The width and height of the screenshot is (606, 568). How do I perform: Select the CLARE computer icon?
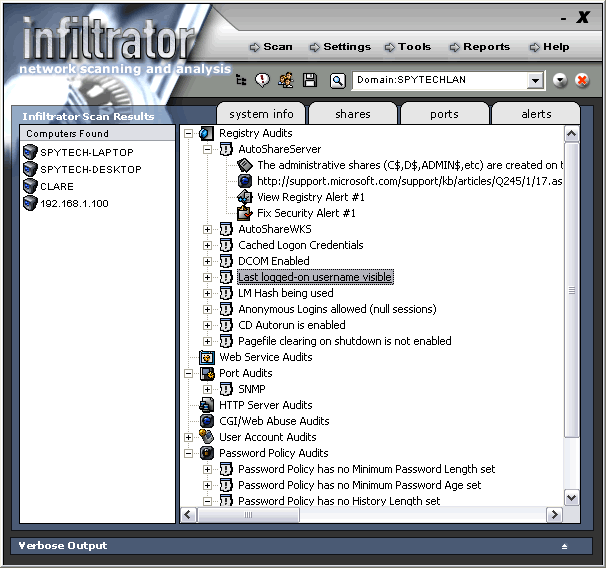click(x=30, y=186)
